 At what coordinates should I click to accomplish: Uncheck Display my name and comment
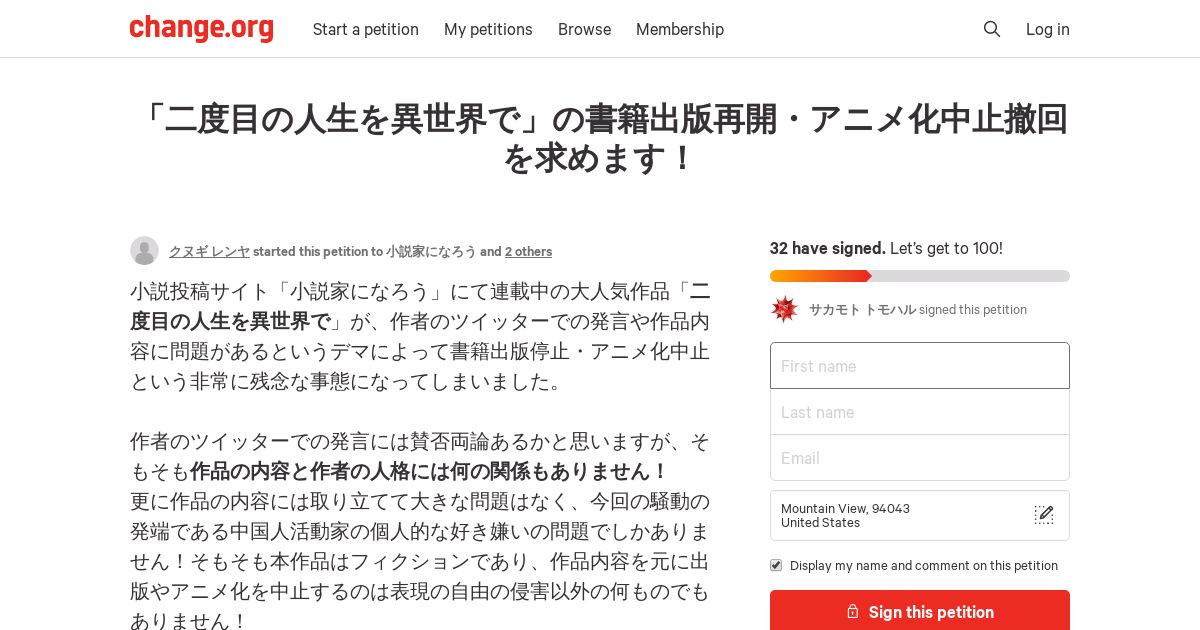(x=776, y=565)
